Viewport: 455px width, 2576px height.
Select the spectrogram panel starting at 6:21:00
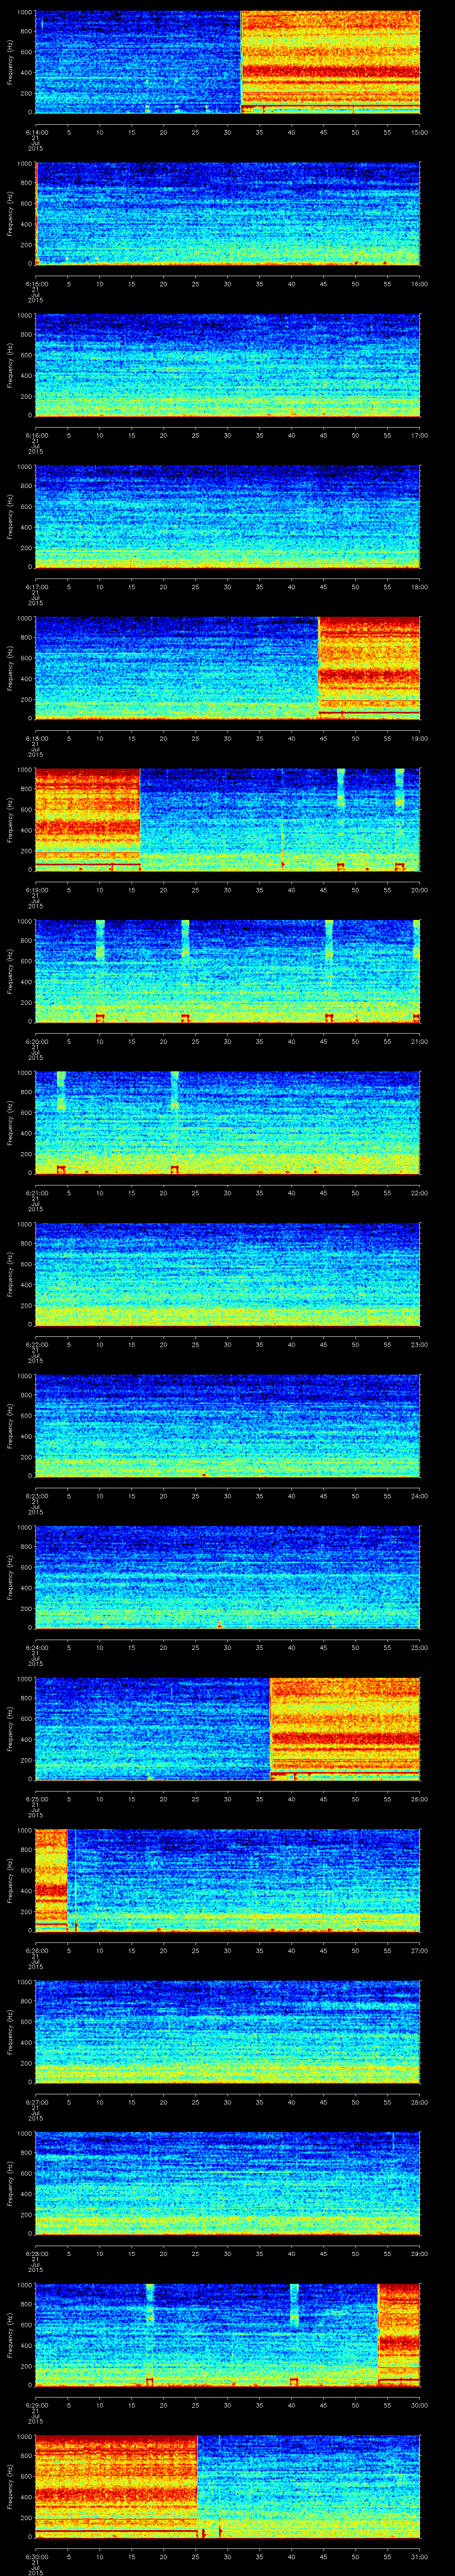tap(228, 1122)
